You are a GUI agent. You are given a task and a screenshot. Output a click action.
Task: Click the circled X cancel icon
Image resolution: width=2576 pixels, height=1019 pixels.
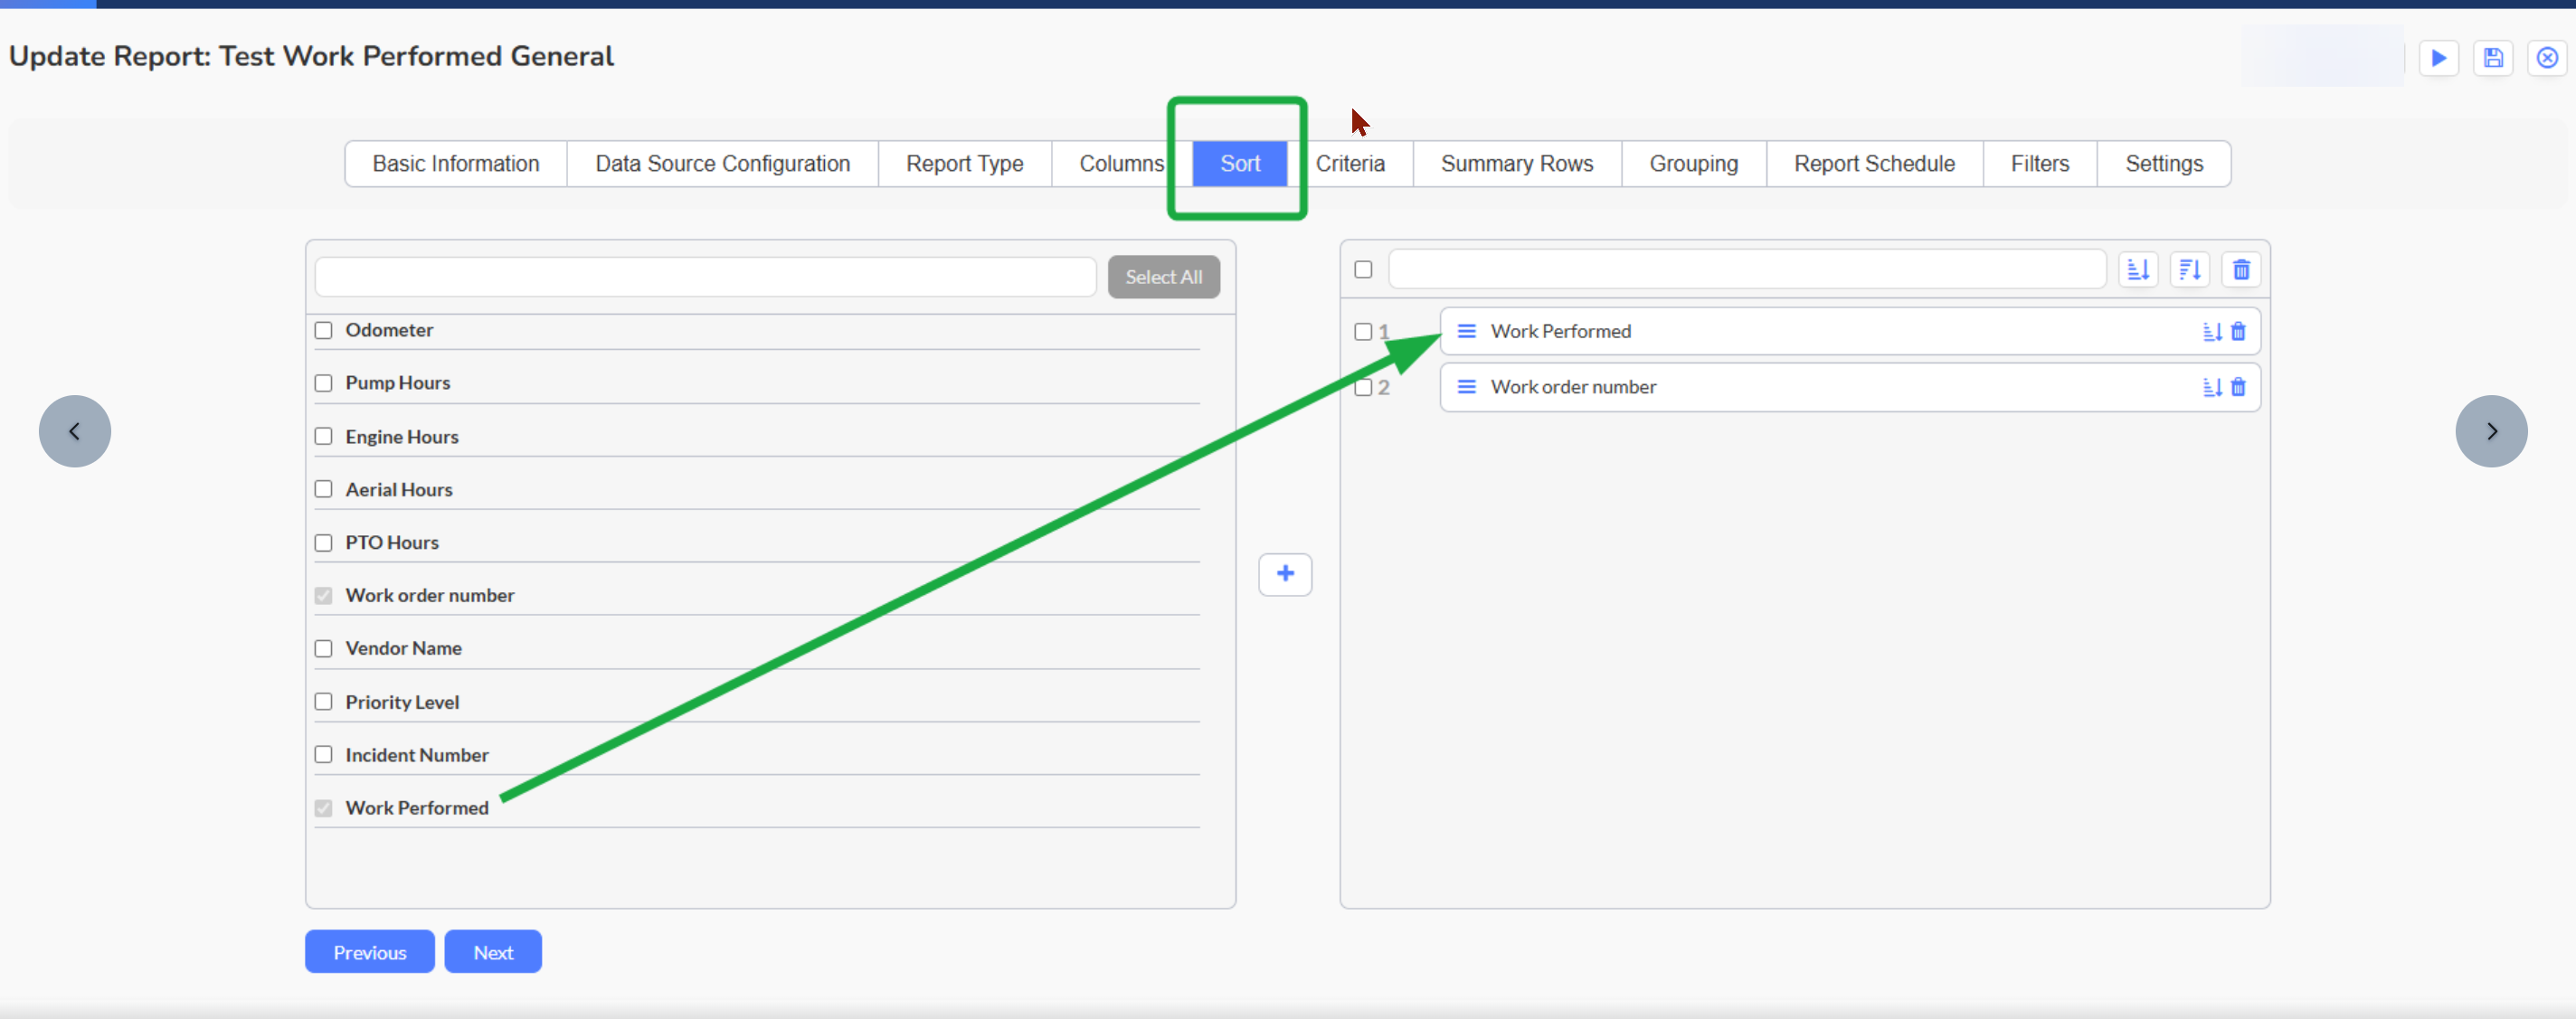(x=2546, y=58)
